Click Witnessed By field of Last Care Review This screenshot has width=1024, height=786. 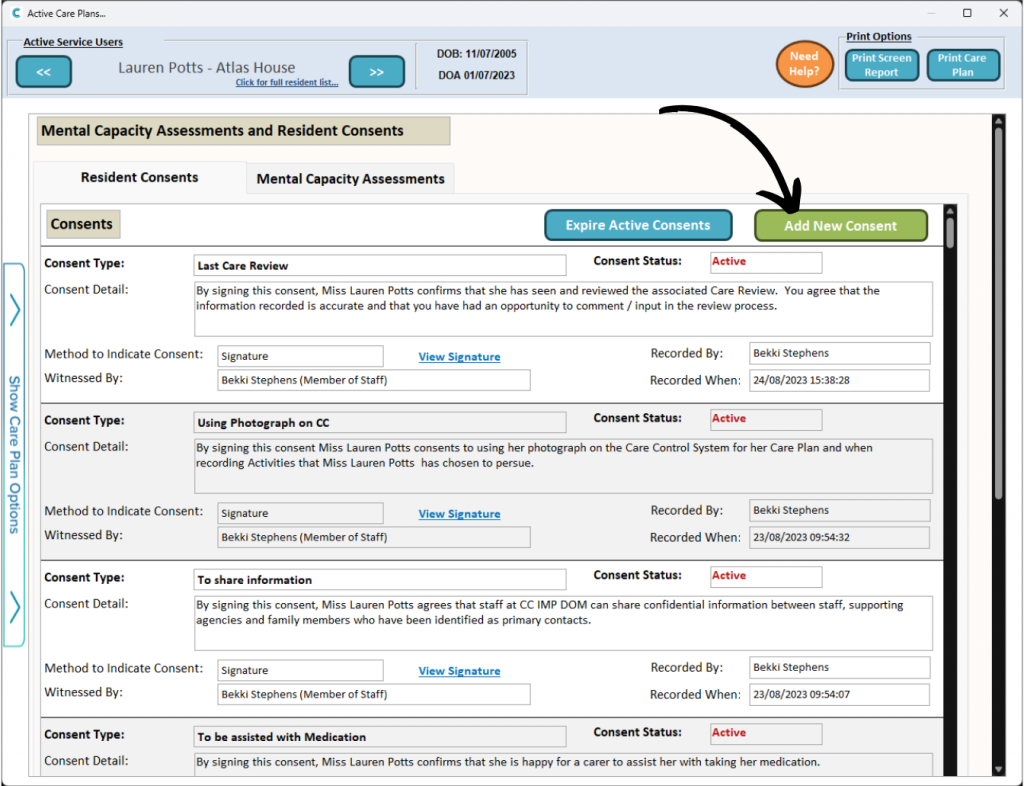[374, 380]
